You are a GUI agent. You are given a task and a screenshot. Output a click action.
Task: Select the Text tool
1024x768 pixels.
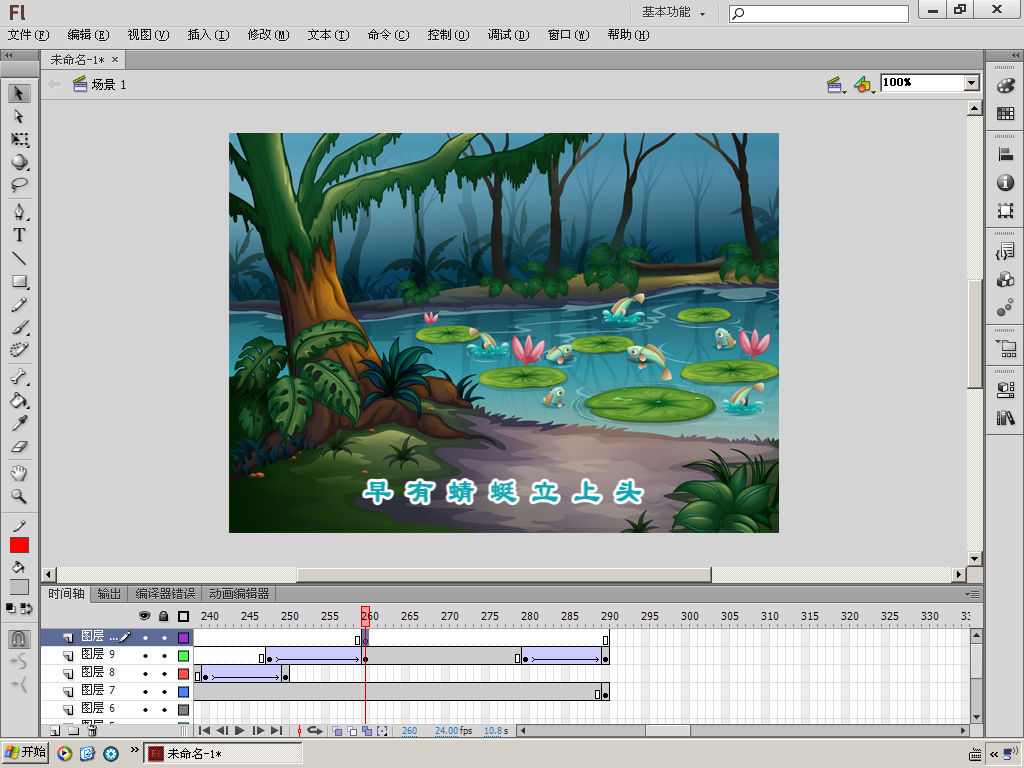[x=19, y=235]
